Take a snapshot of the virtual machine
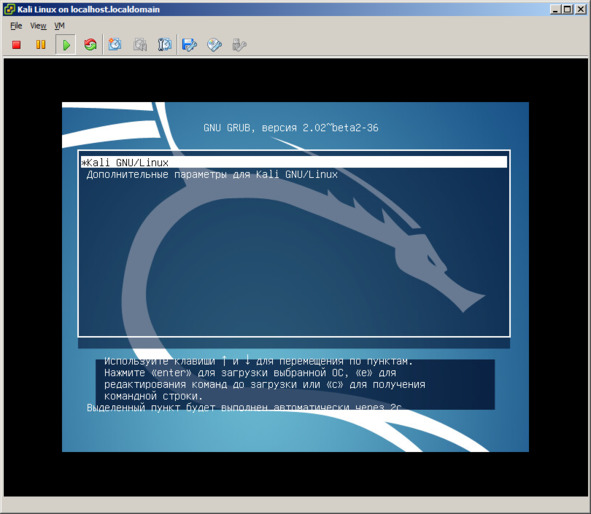 click(115, 44)
